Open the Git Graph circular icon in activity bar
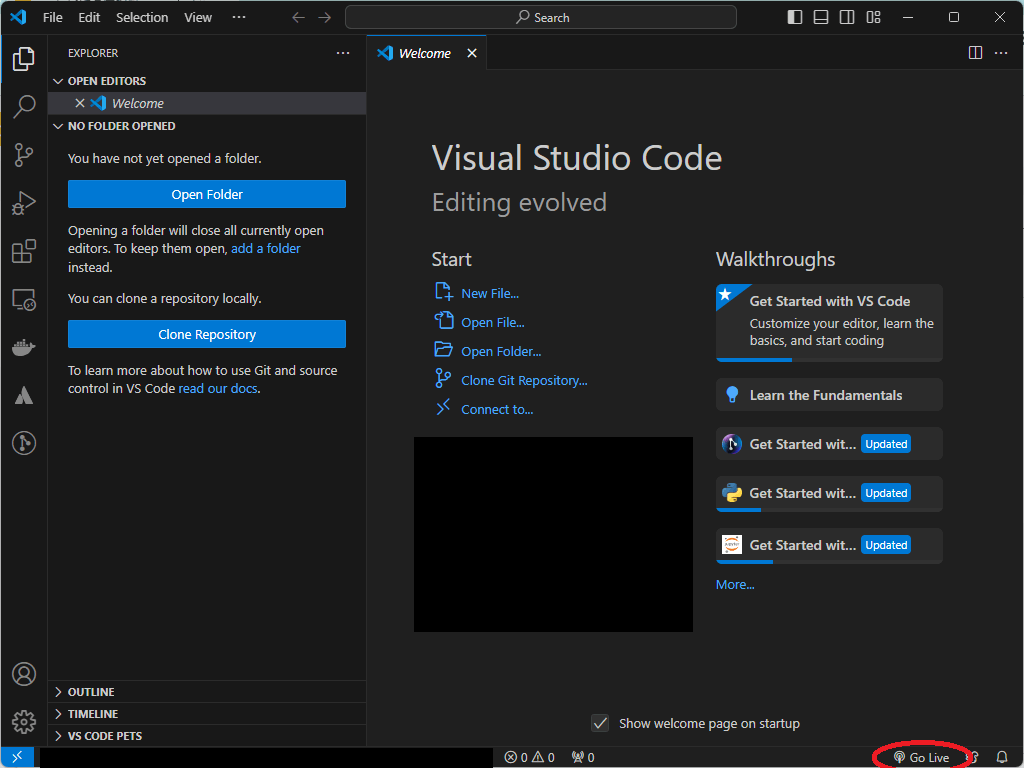This screenshot has height=768, width=1024. tap(24, 443)
